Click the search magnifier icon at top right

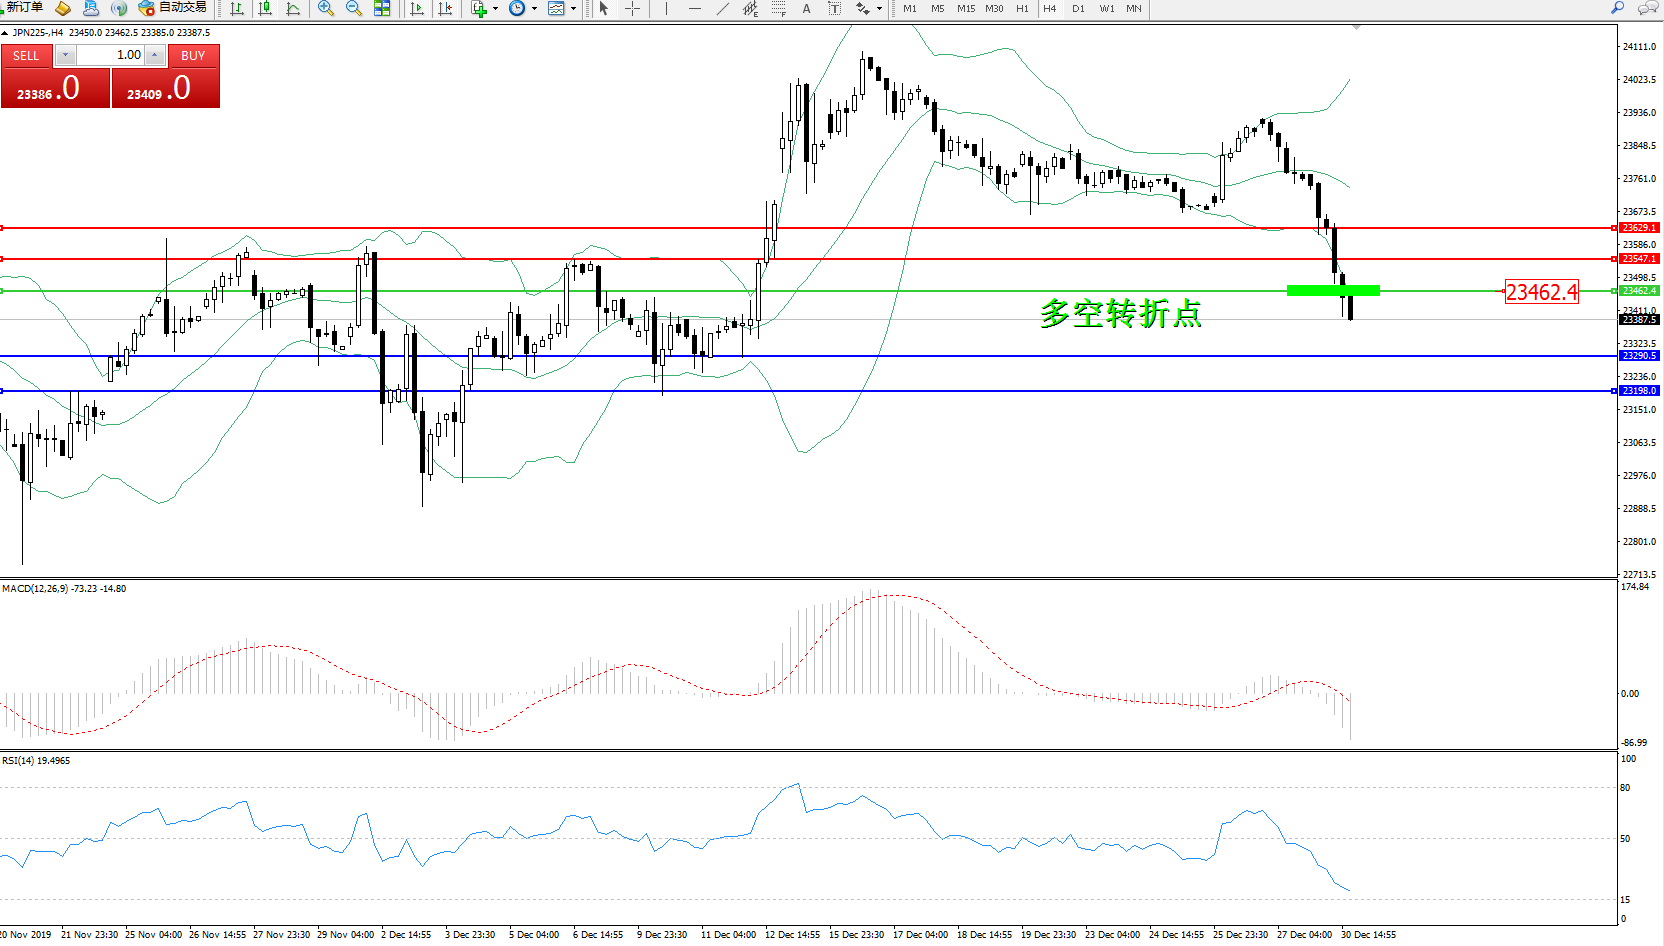click(x=1617, y=8)
